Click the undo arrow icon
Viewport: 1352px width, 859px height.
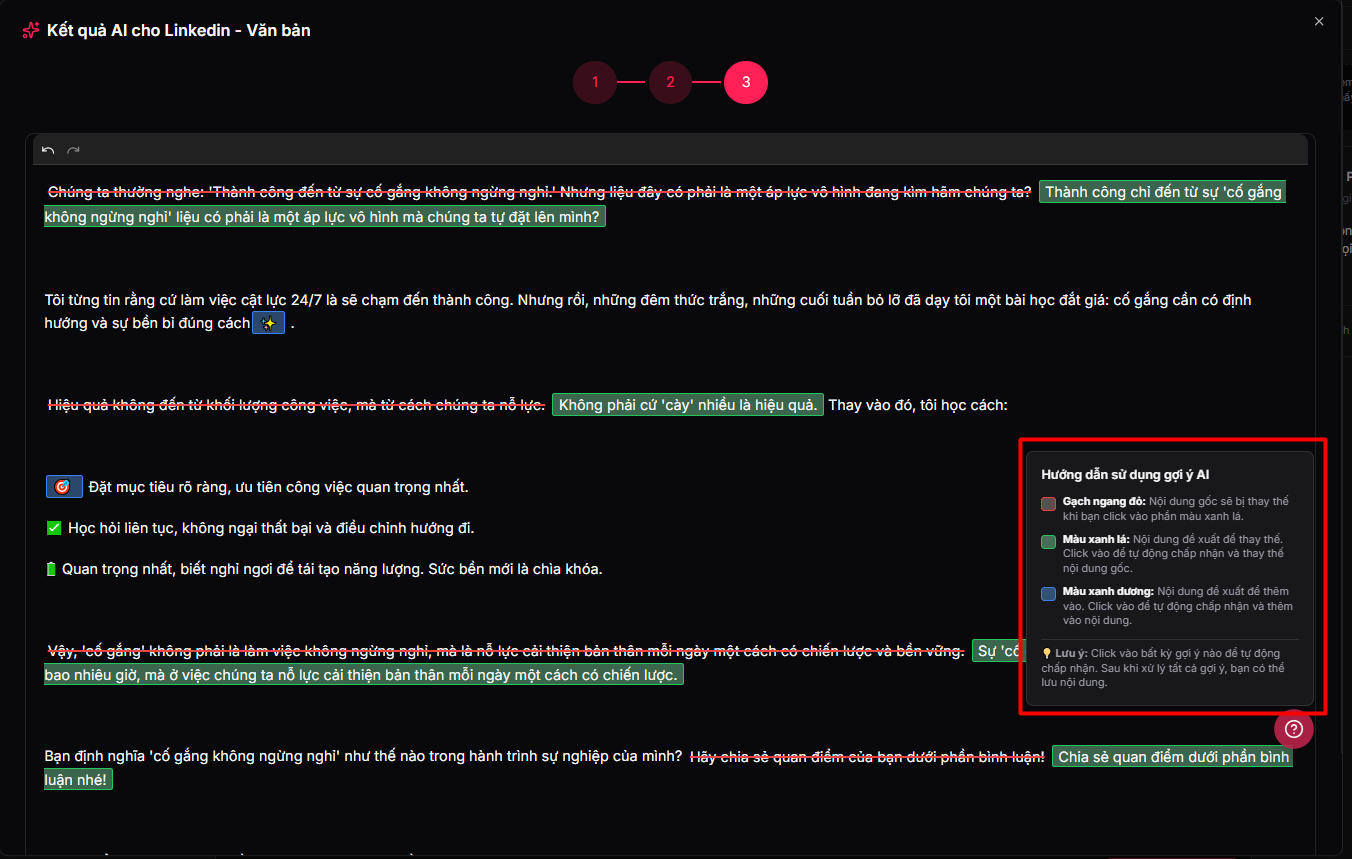click(x=48, y=150)
